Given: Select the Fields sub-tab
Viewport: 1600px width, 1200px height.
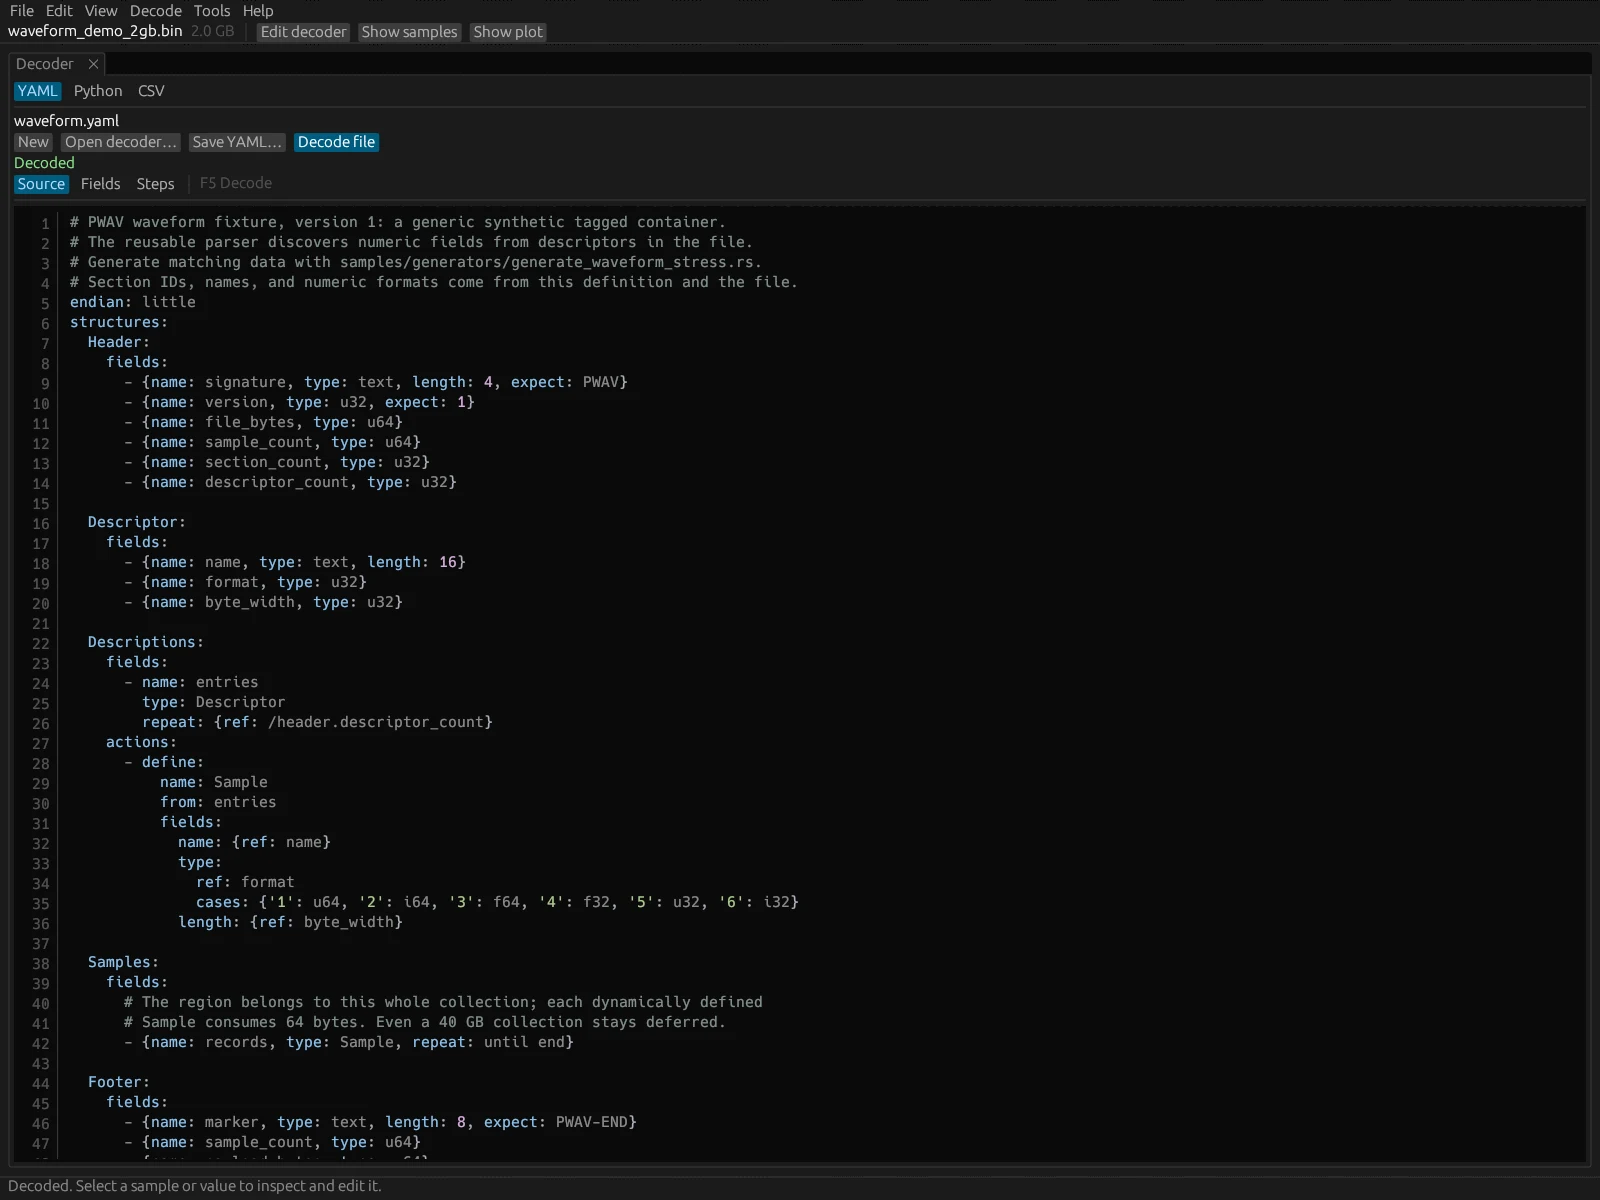Looking at the screenshot, I should pyautogui.click(x=100, y=184).
